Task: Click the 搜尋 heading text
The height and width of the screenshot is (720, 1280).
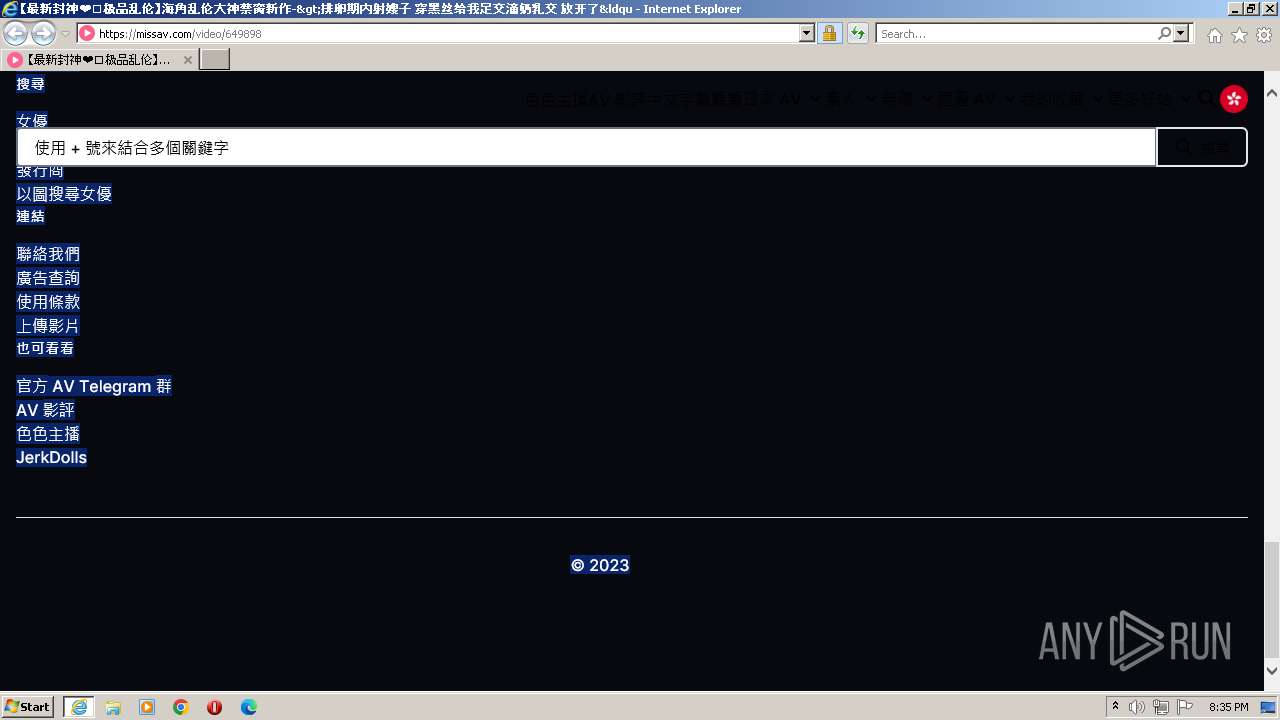Action: (30, 84)
